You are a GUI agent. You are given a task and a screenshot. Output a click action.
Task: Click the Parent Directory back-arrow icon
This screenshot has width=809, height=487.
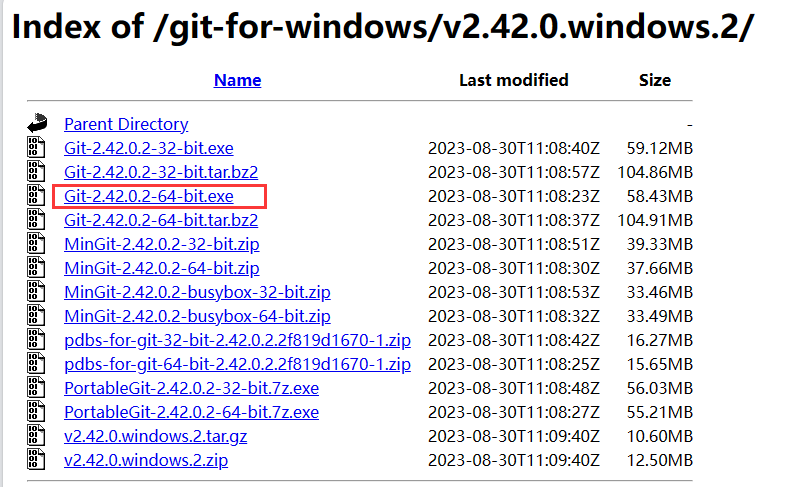pyautogui.click(x=37, y=123)
